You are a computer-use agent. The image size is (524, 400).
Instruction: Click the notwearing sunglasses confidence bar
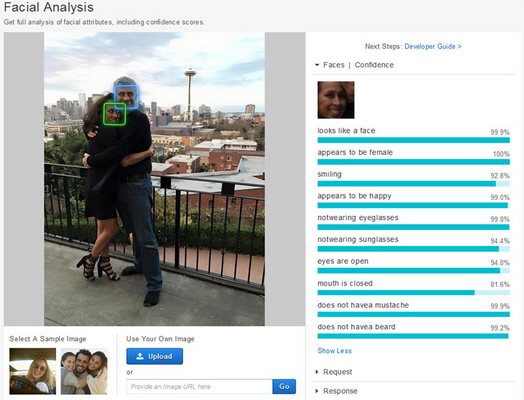pos(413,249)
